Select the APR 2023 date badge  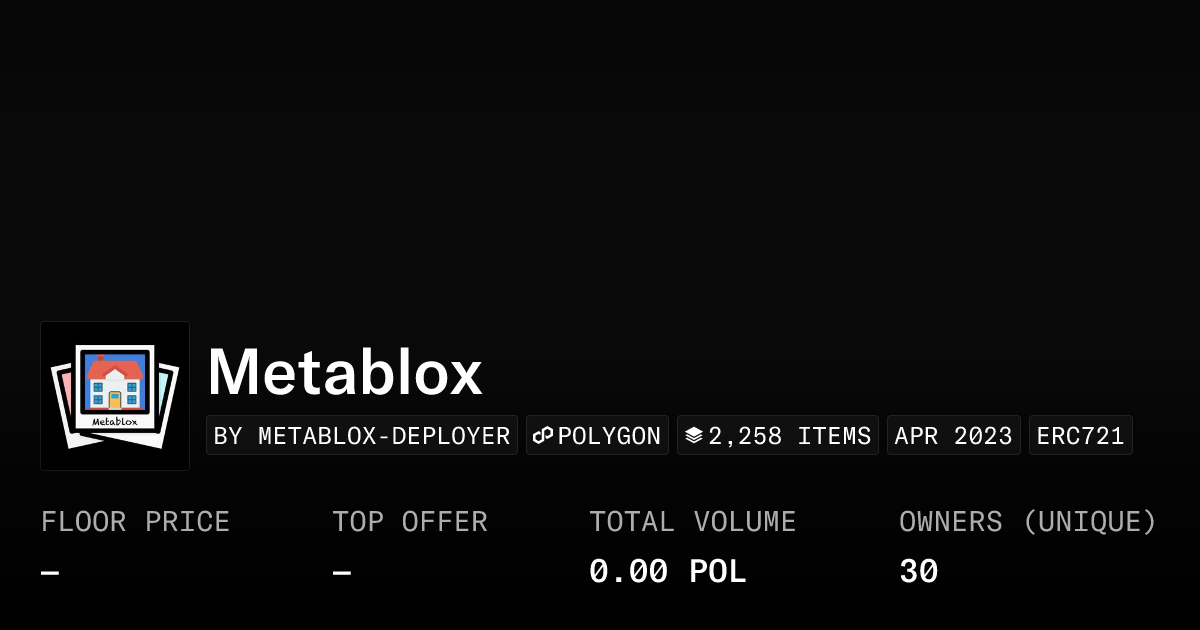954,436
